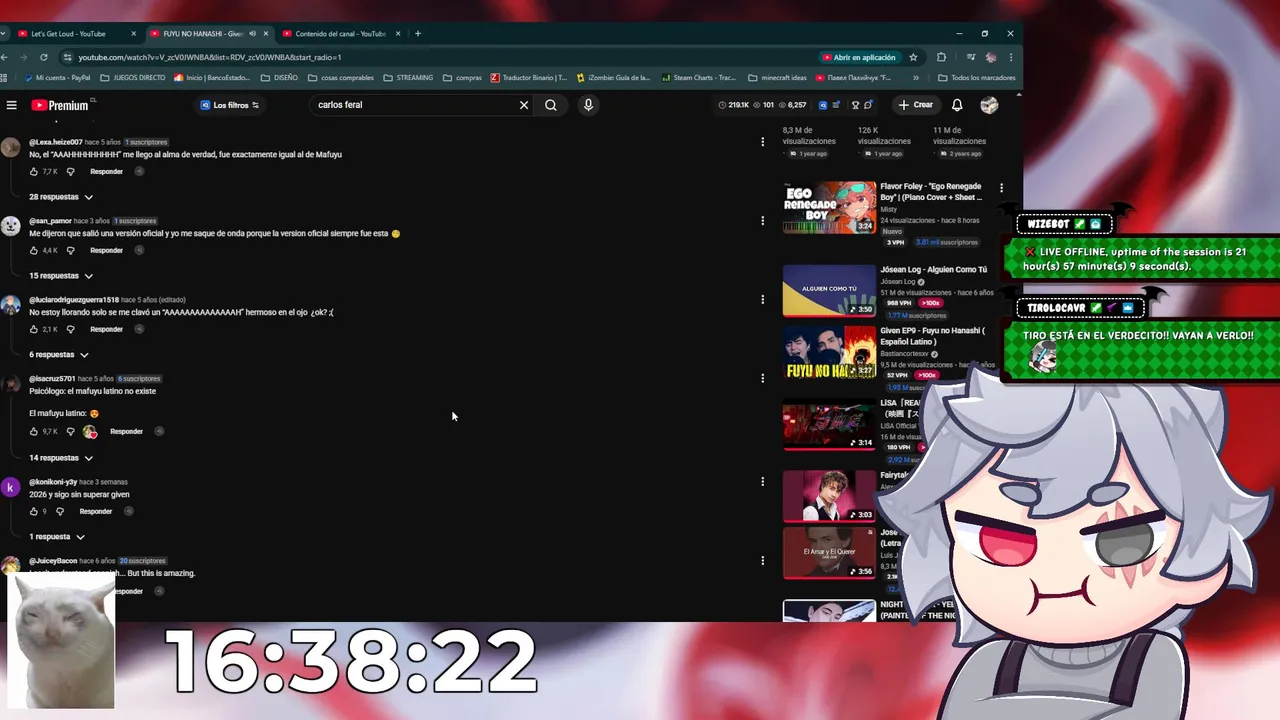Open the STREAMING bookmarks folder
Screen dimensions: 1280x720
408,78
